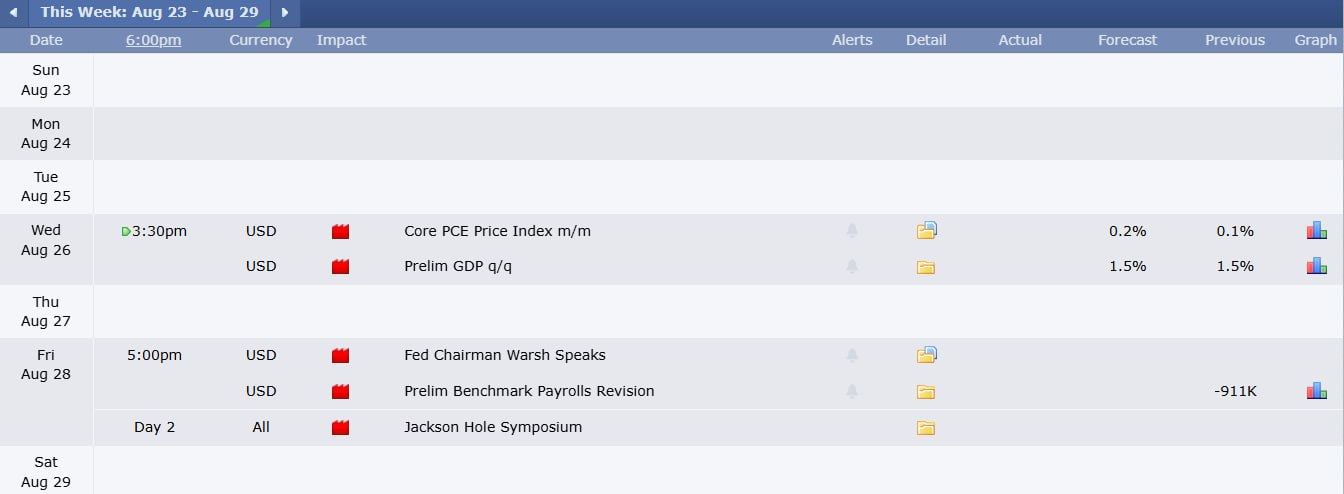
Task: Go to next week with right arrow
Action: [x=285, y=13]
